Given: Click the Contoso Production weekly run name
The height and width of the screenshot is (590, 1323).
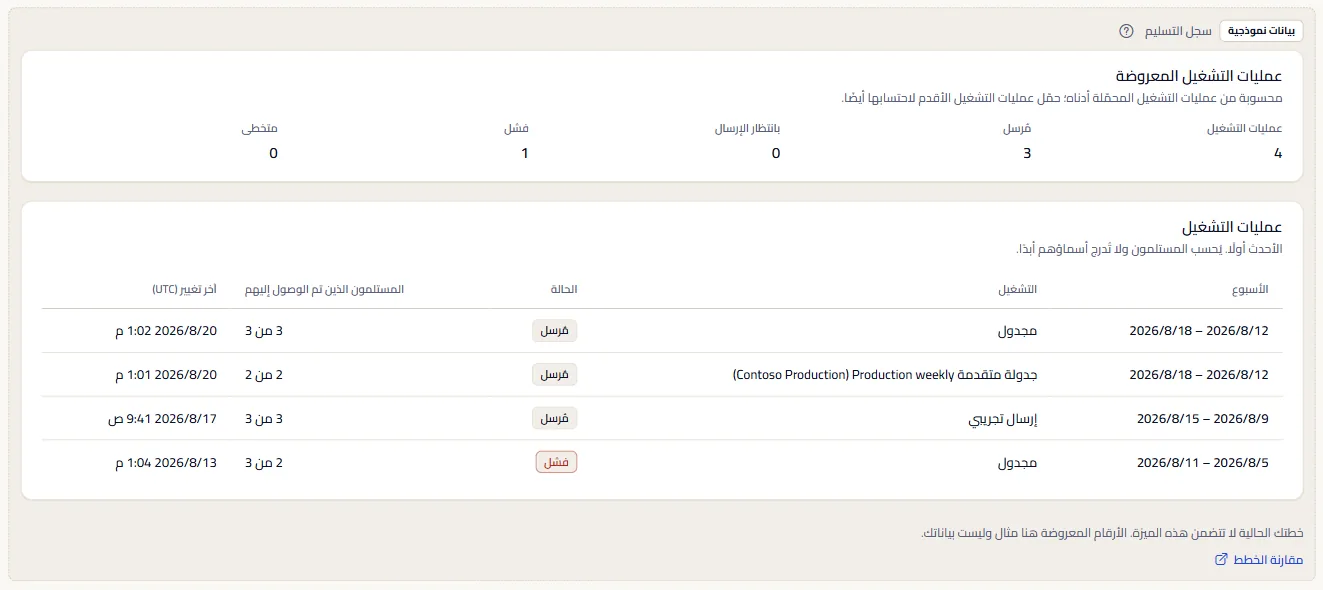Looking at the screenshot, I should [x=885, y=375].
